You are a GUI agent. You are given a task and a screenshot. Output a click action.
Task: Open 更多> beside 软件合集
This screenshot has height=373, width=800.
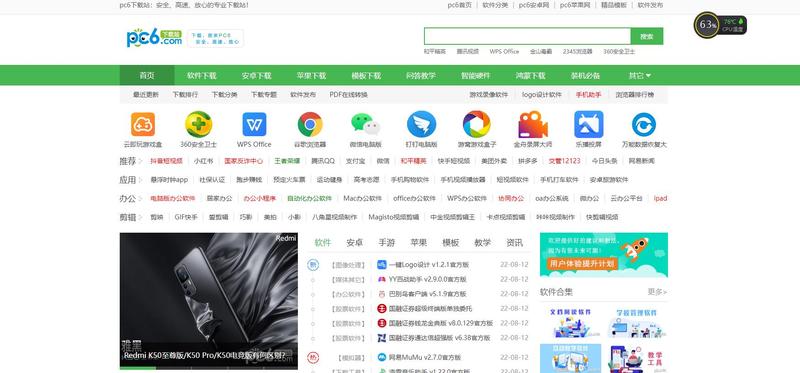(x=657, y=292)
